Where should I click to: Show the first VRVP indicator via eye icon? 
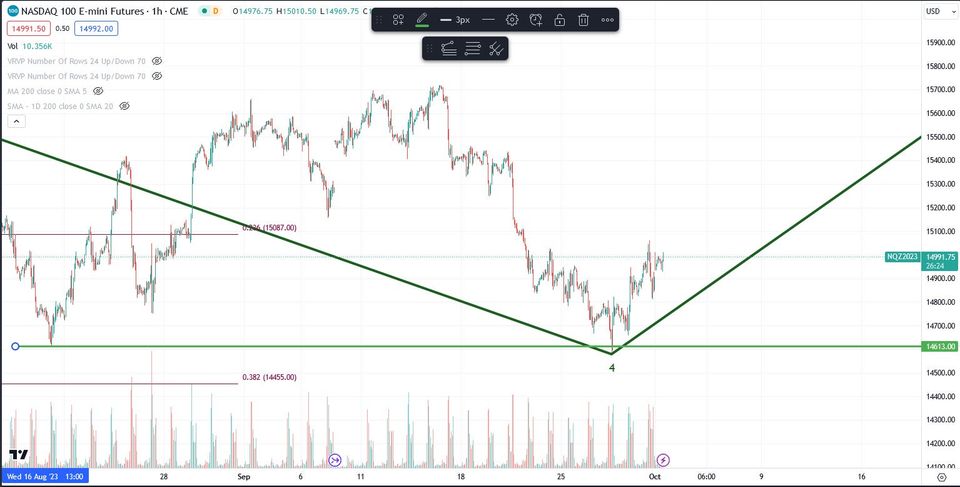(x=157, y=61)
